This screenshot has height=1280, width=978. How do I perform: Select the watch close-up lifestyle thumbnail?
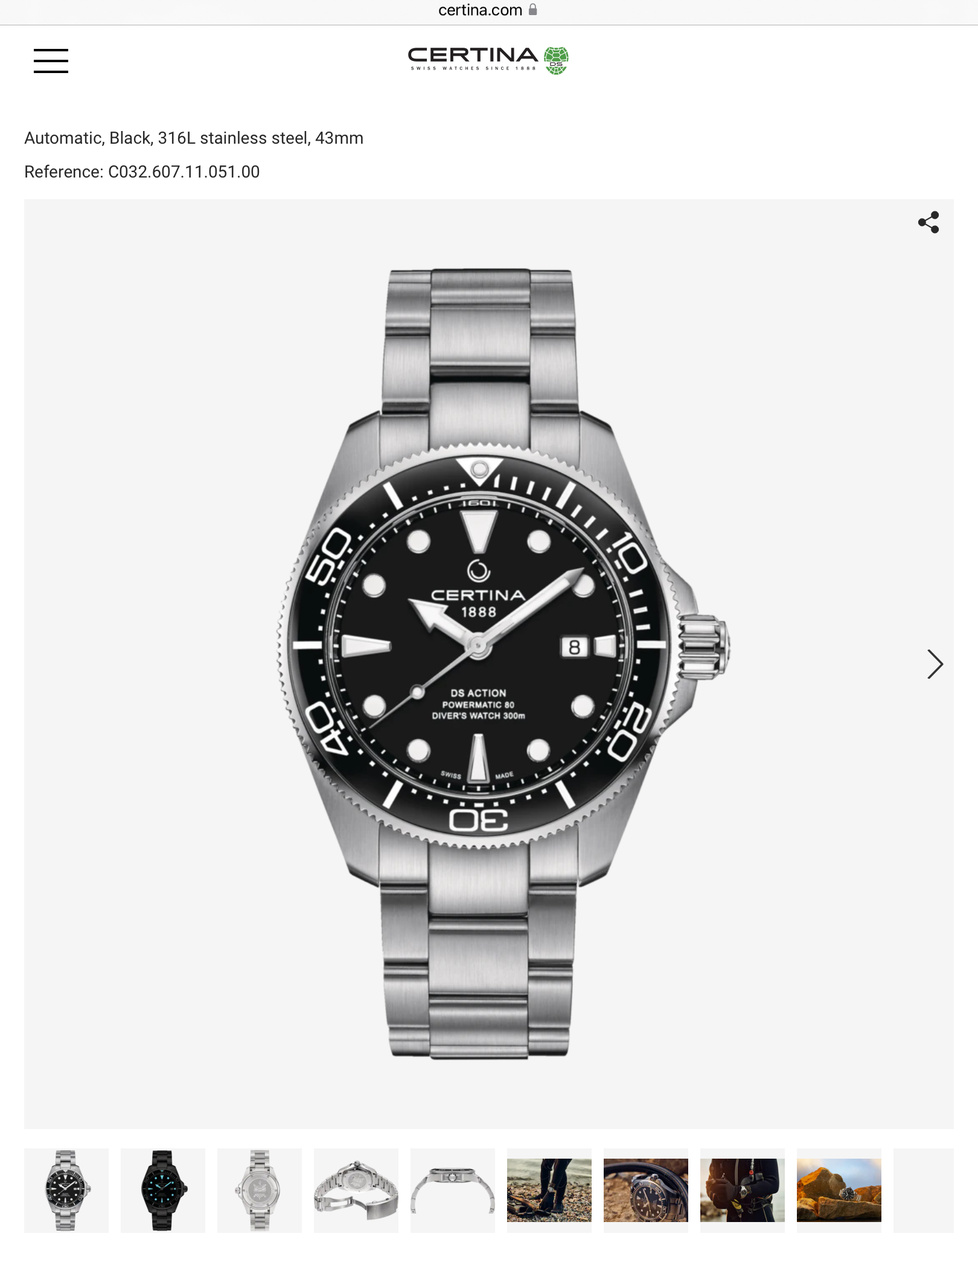pos(646,1190)
